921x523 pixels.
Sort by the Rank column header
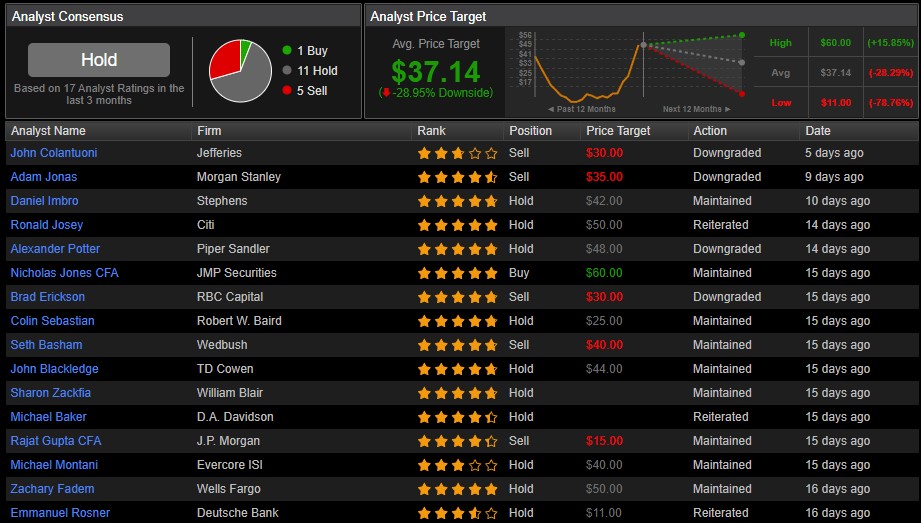[432, 131]
